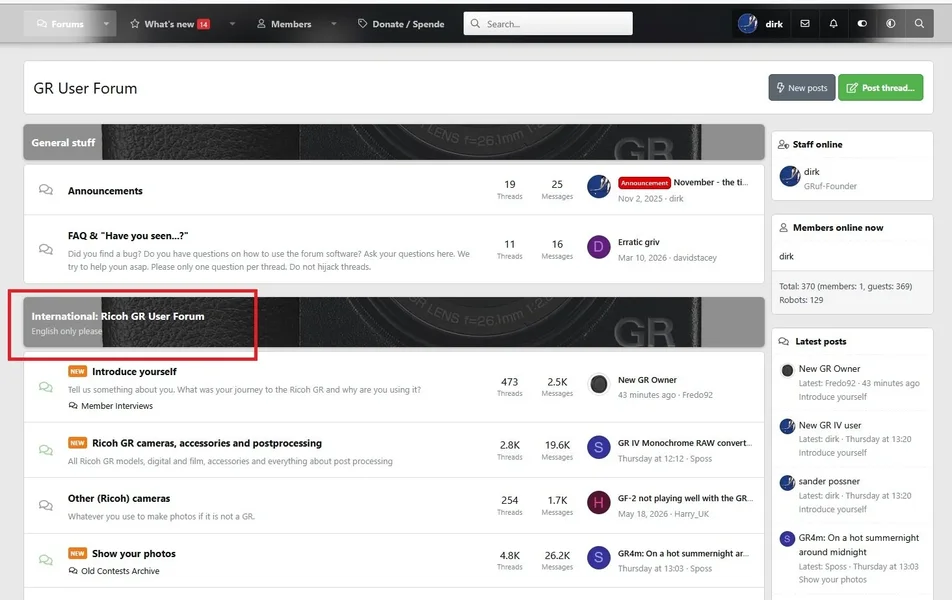The height and width of the screenshot is (600, 952).
Task: Click the red Announcement label tag
Action: [x=644, y=183]
